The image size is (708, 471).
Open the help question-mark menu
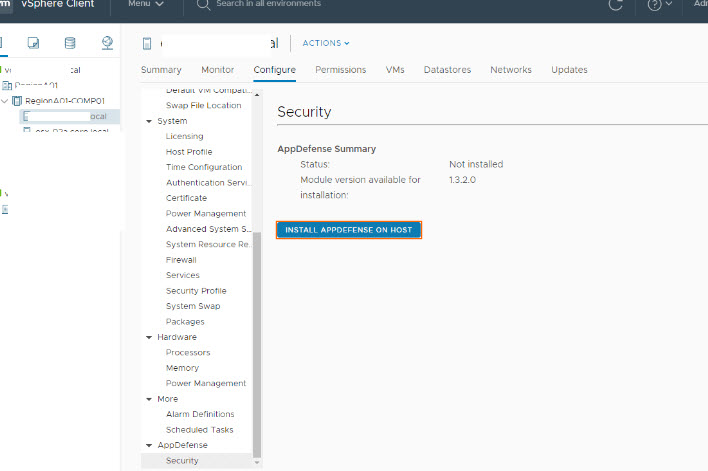coord(655,5)
